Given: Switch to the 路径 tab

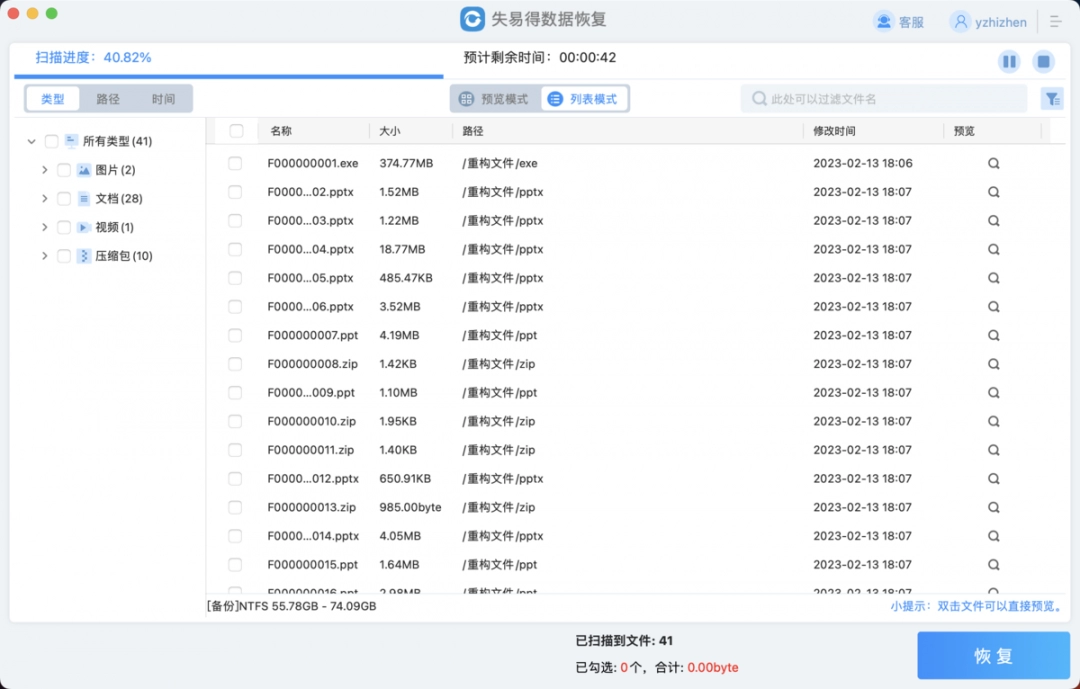Looking at the screenshot, I should [x=107, y=98].
